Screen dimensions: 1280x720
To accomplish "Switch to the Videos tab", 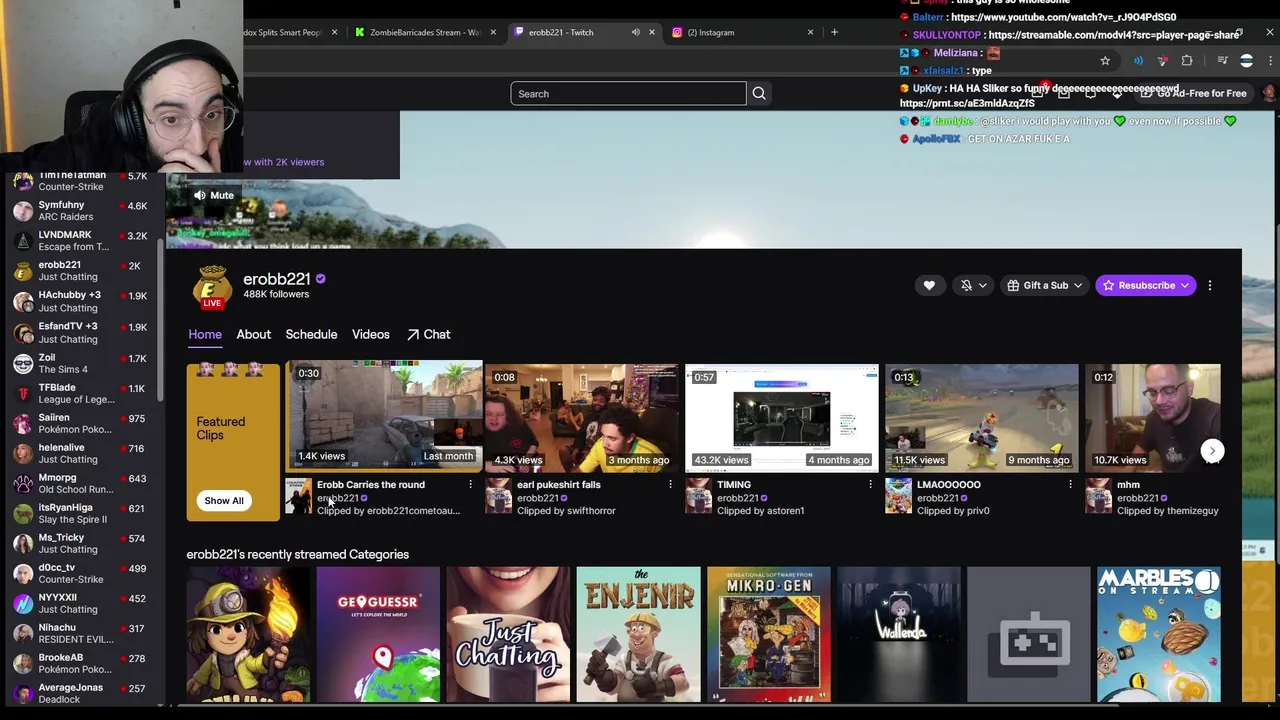I will coord(371,334).
